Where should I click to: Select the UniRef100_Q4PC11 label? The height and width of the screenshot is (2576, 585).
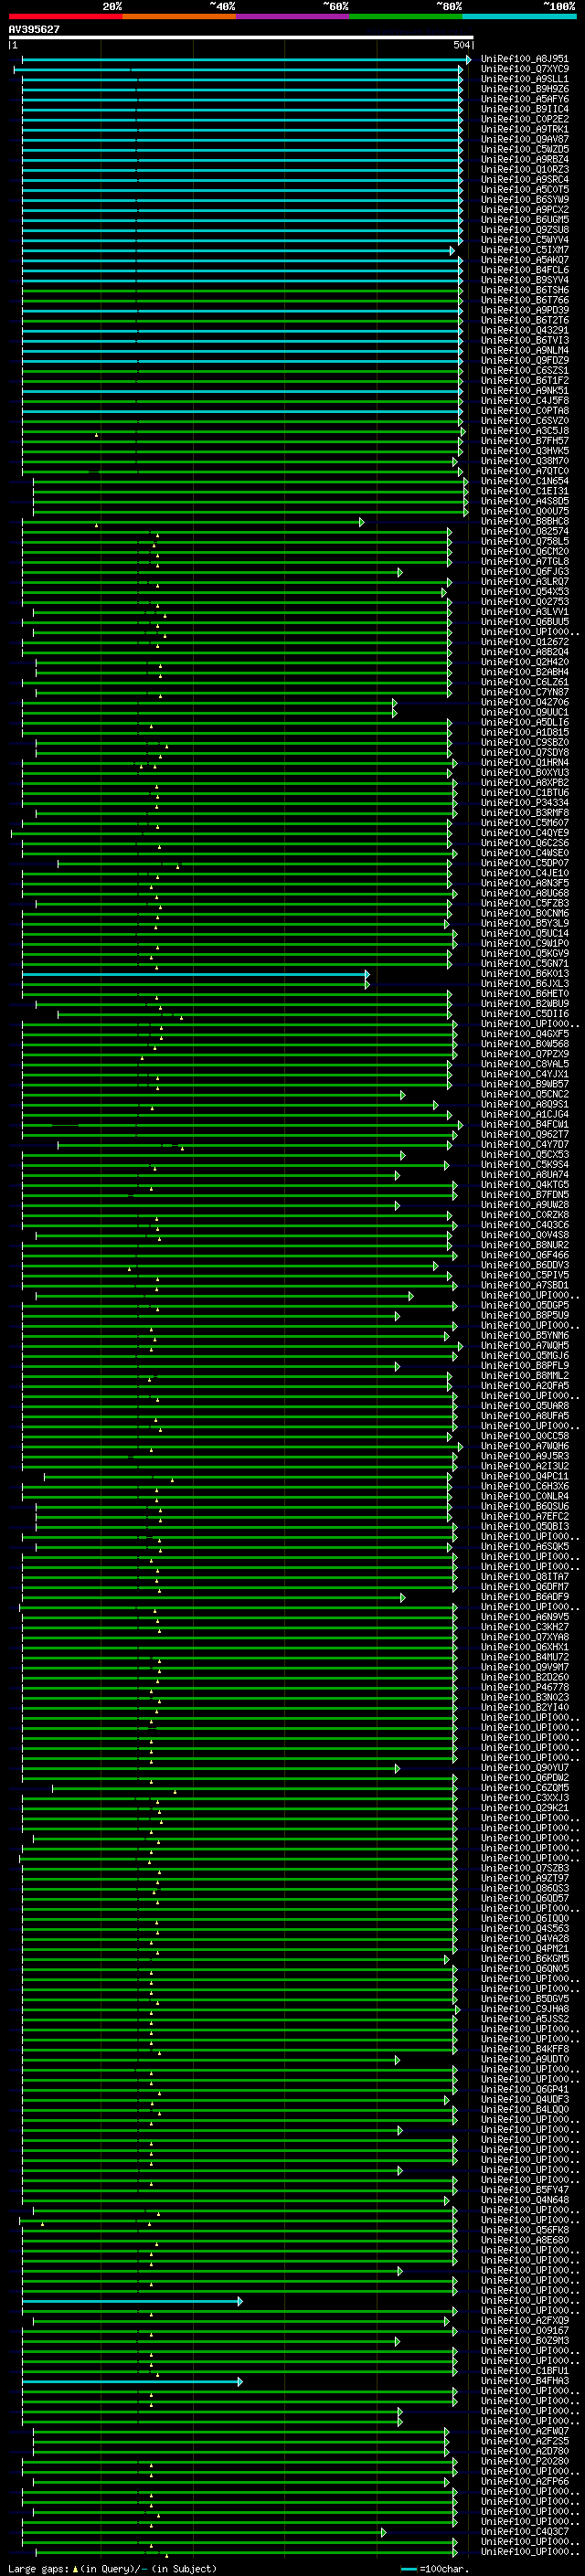(524, 1476)
